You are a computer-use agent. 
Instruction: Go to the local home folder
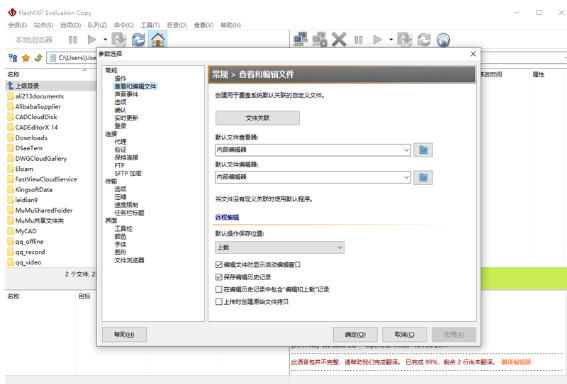158,39
